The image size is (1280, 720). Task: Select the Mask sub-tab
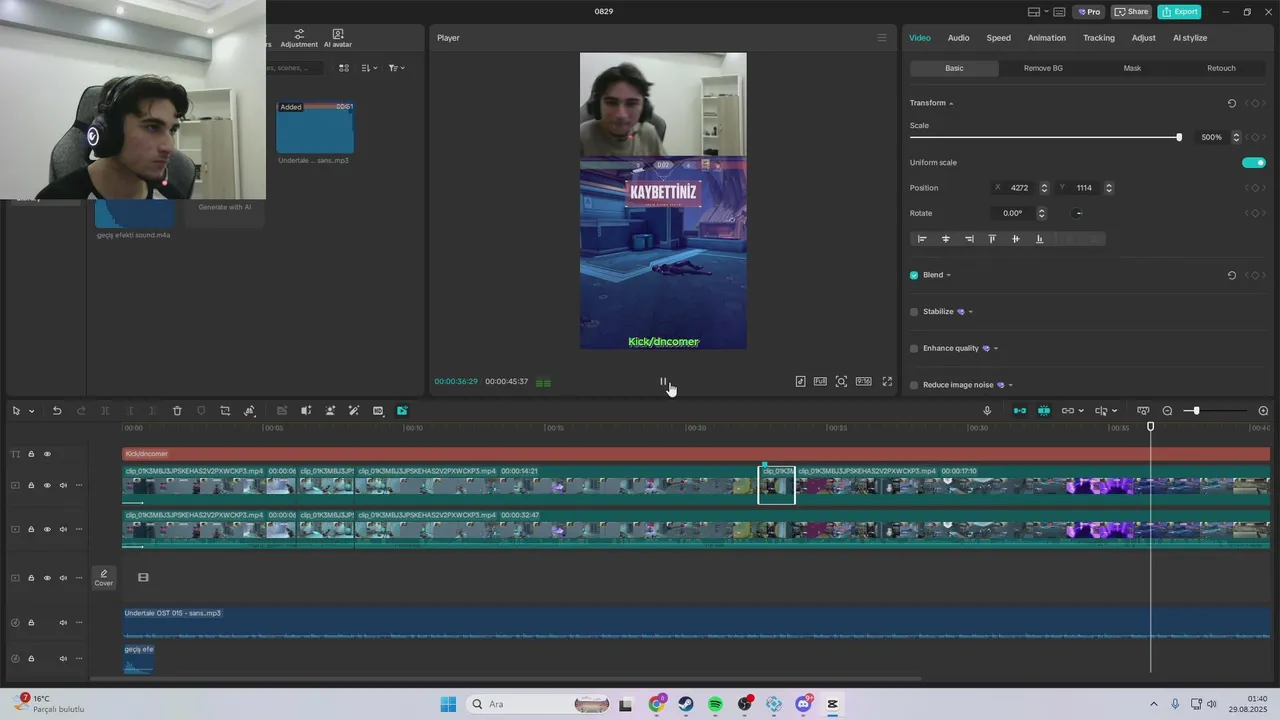(1132, 68)
